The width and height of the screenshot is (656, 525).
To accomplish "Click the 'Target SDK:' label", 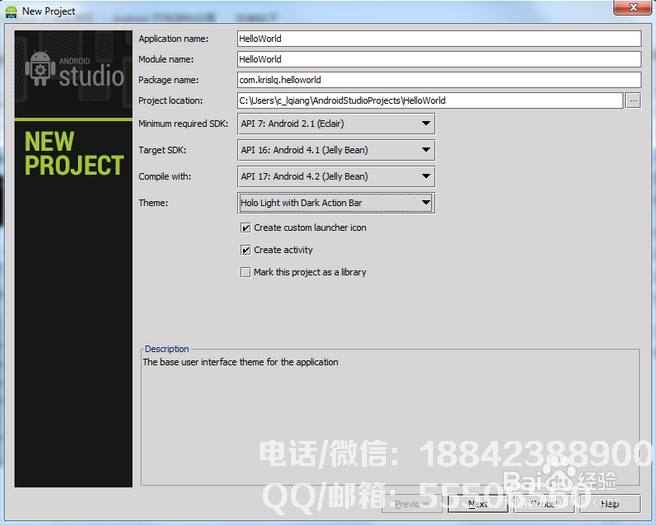I will [162, 150].
